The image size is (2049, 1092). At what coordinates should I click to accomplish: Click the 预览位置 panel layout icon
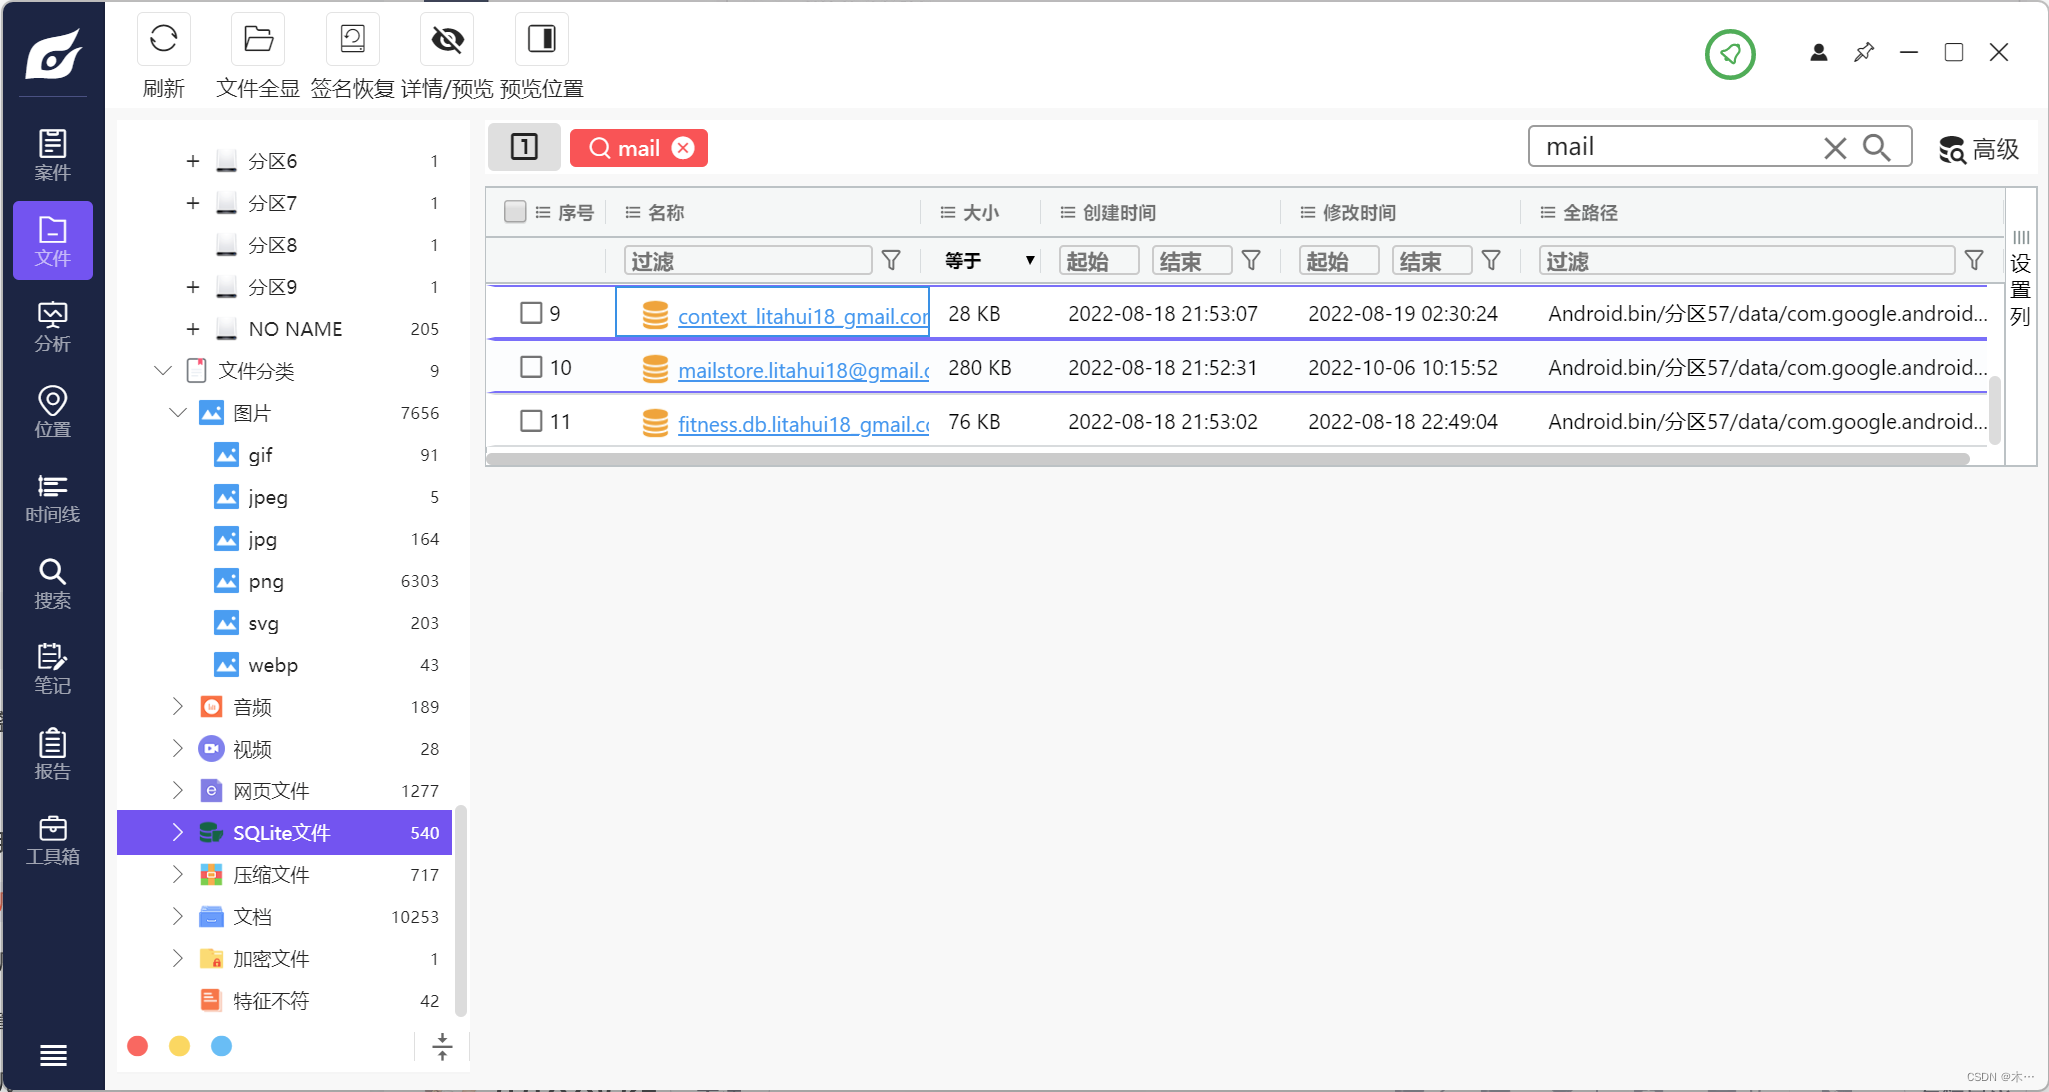(541, 40)
